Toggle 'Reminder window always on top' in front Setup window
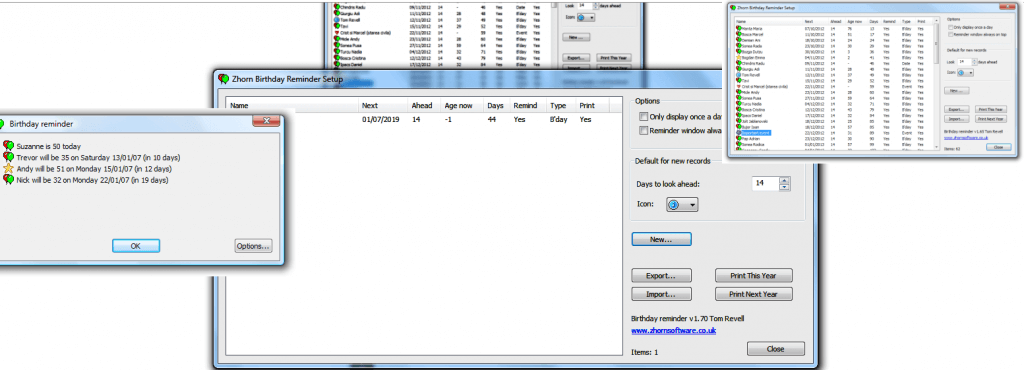The width and height of the screenshot is (1024, 370). point(644,131)
